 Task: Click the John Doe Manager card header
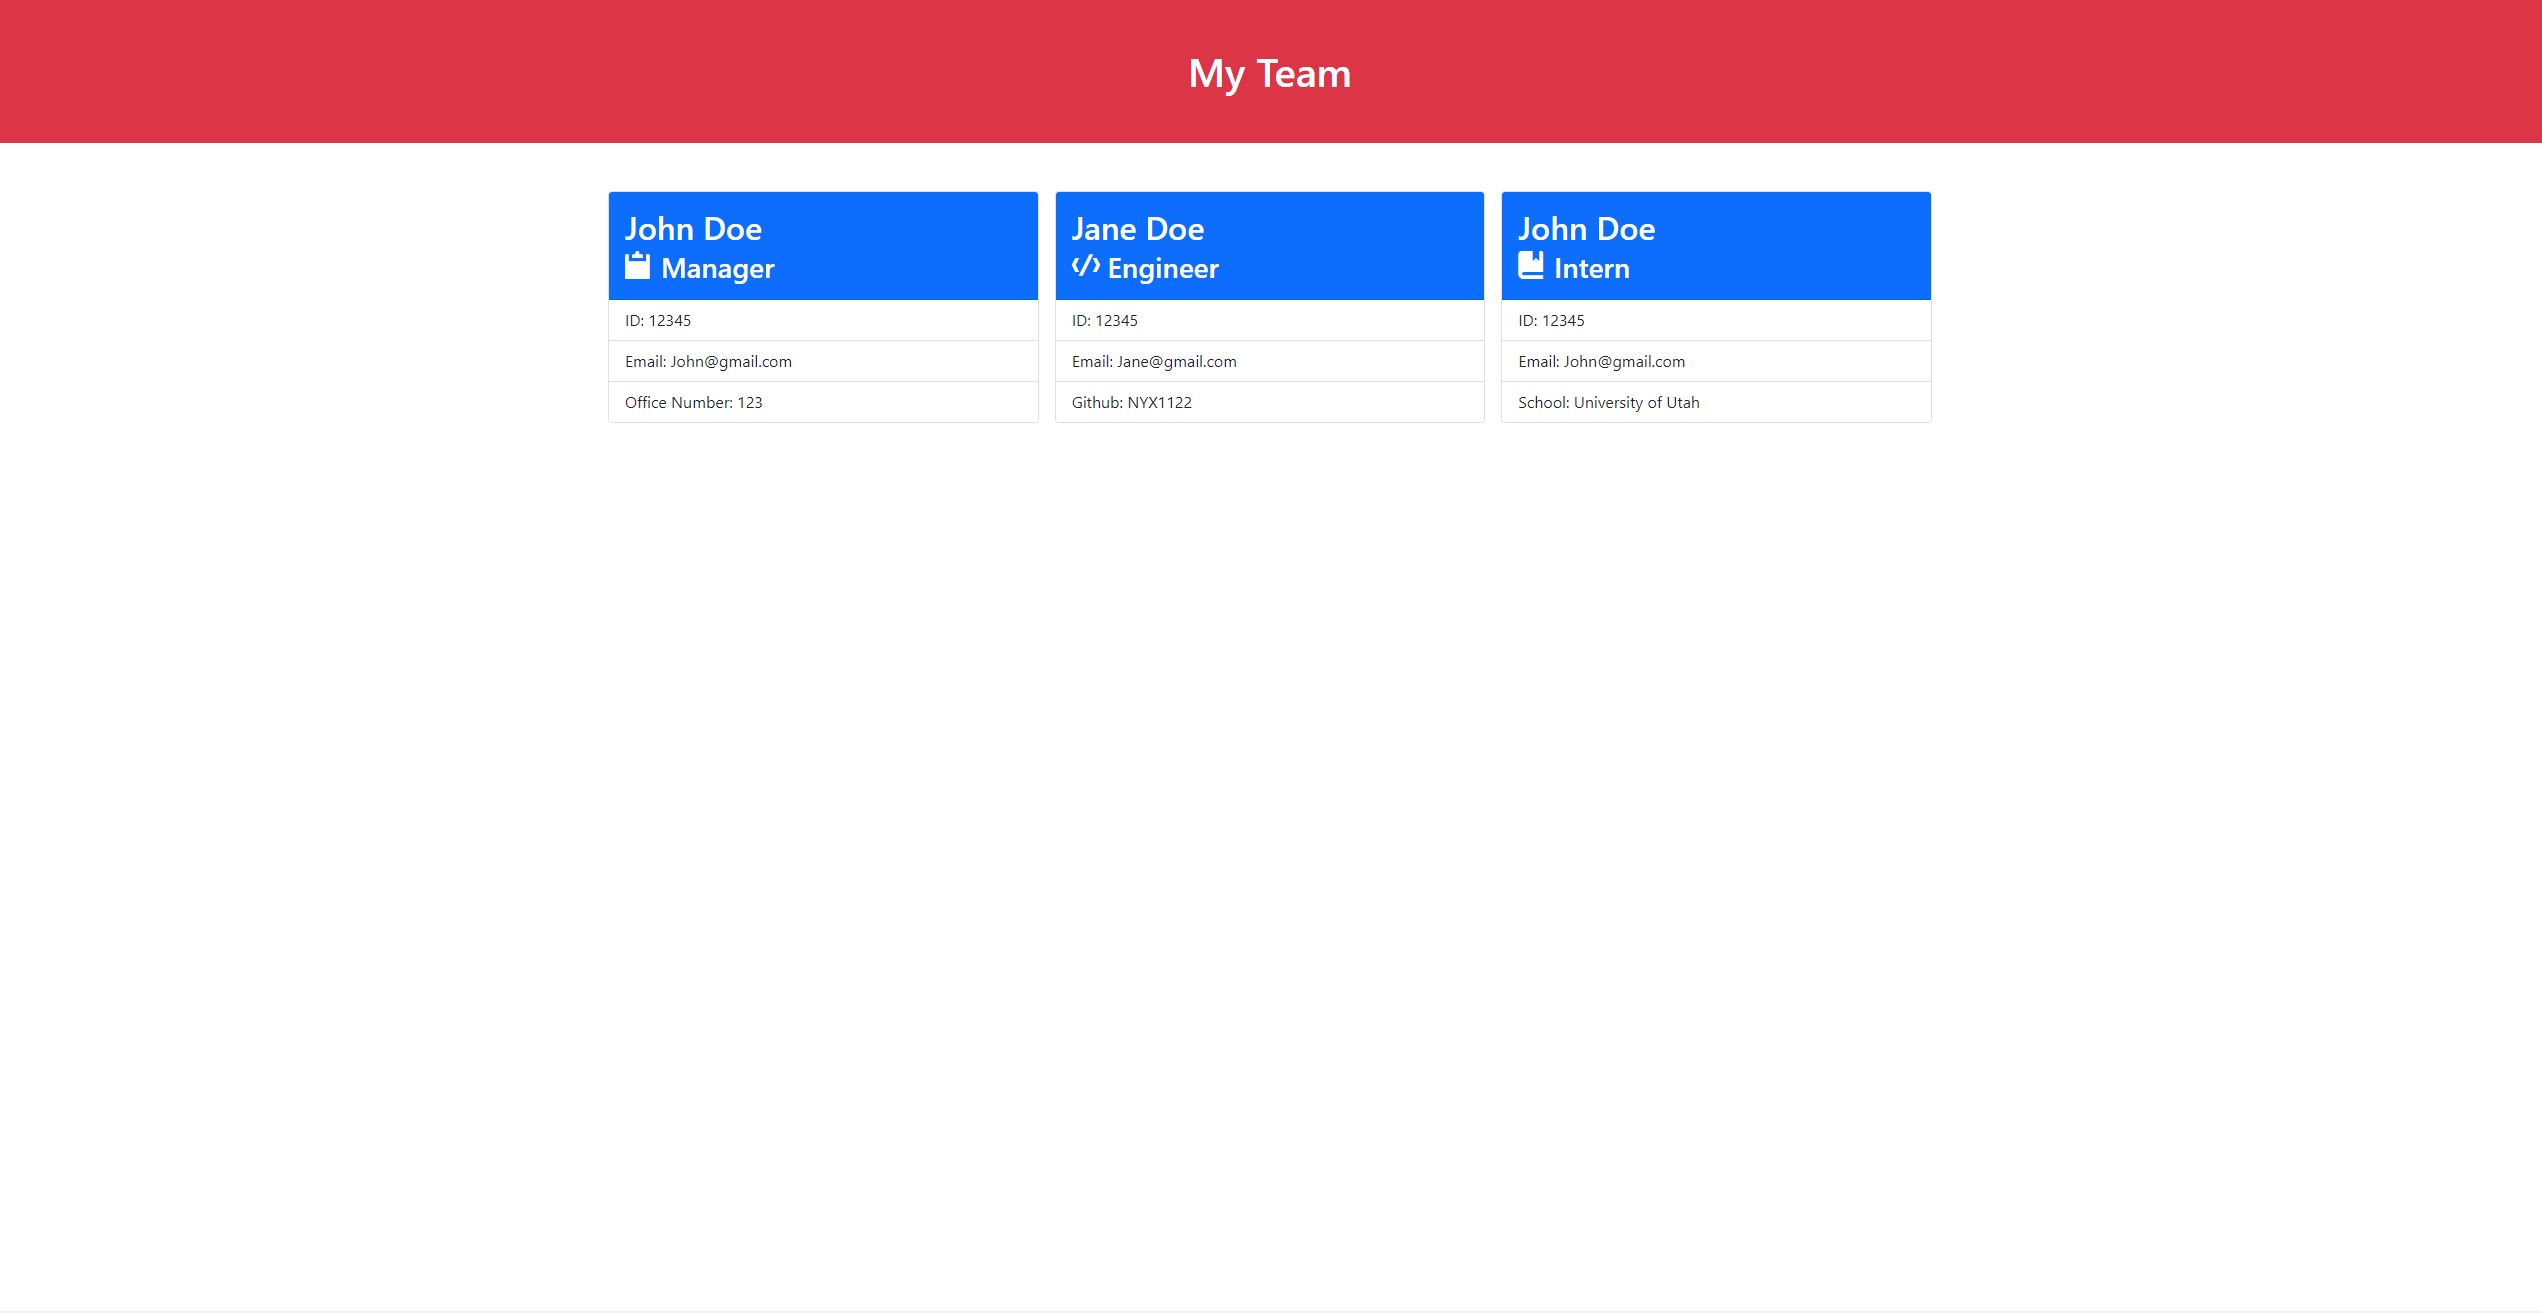click(822, 245)
